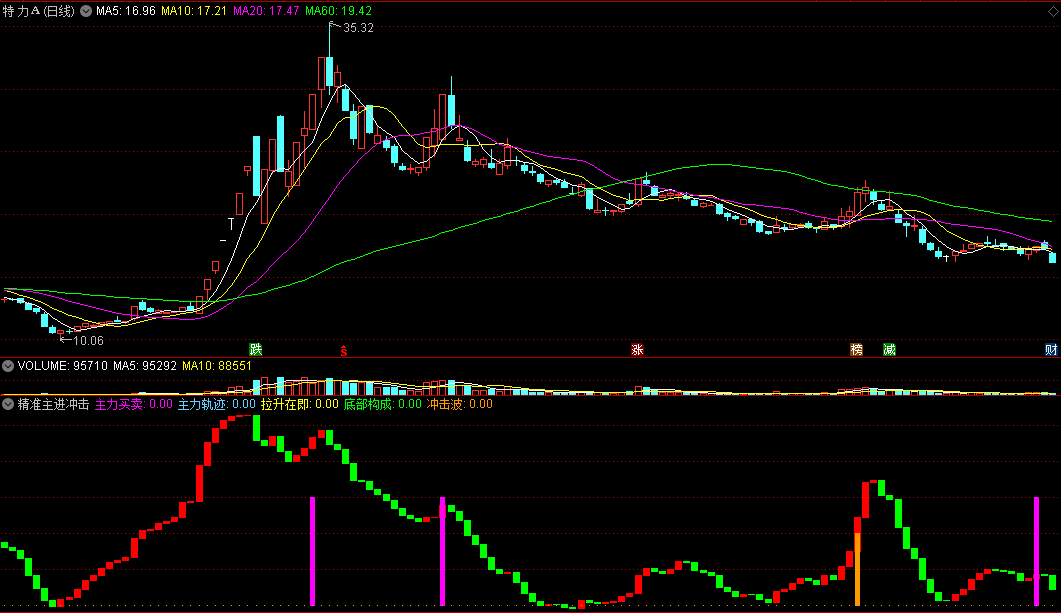
Task: Click the blue 财 event marker
Action: click(1051, 349)
